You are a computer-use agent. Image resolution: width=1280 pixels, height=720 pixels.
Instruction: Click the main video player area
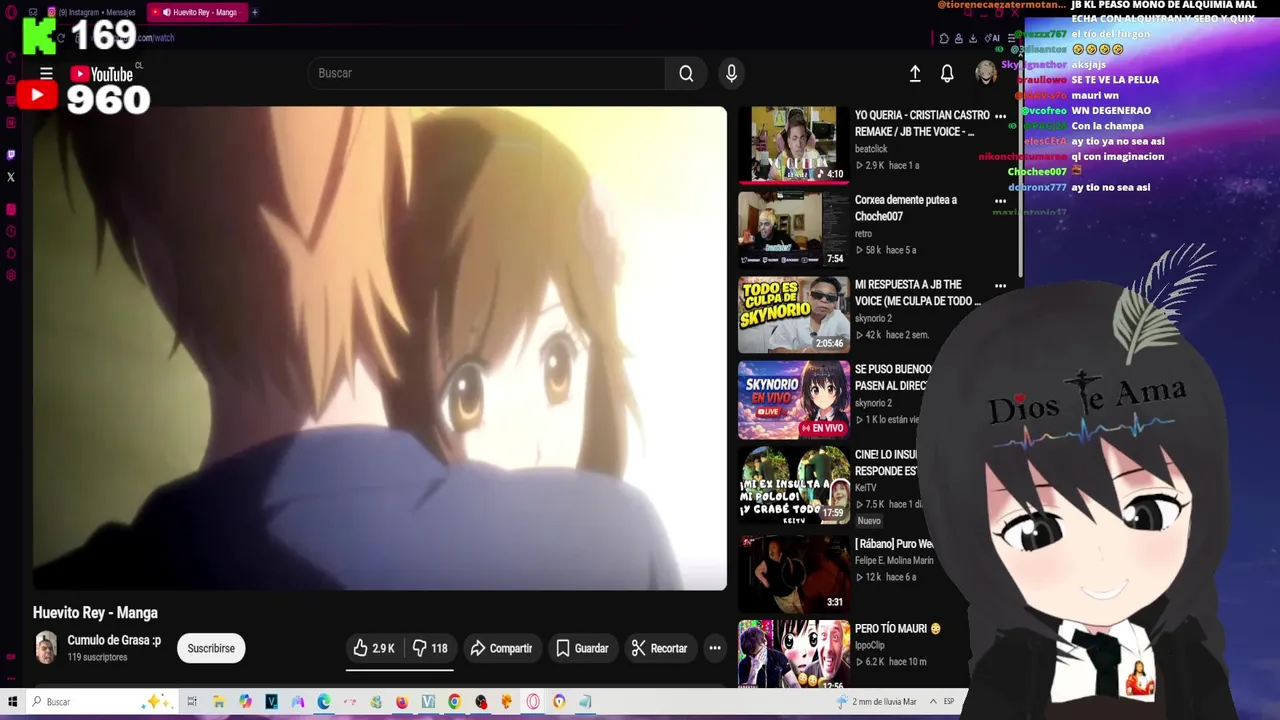[x=380, y=348]
